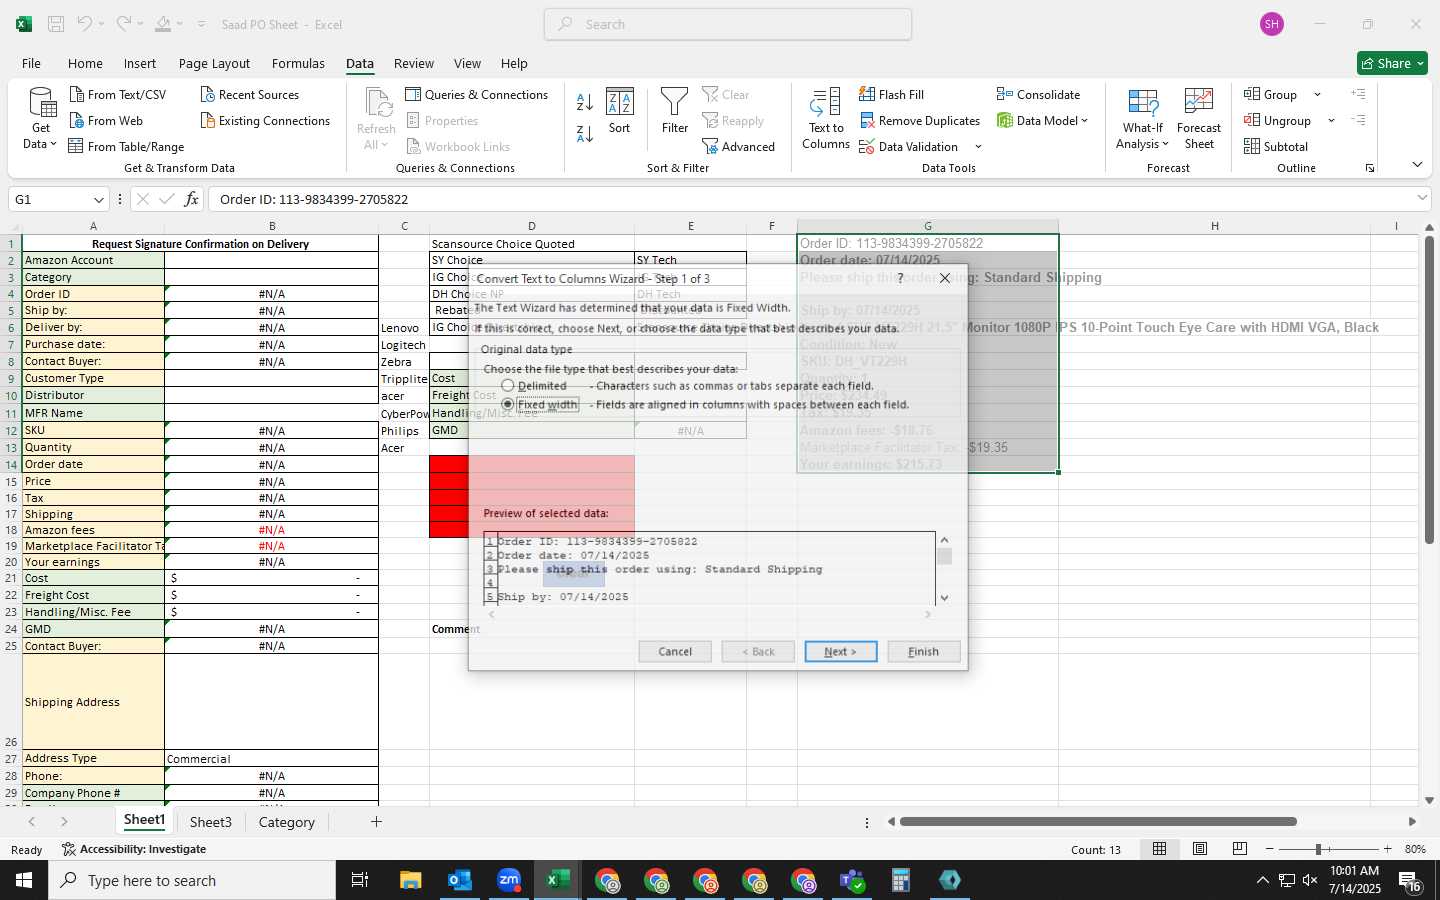The width and height of the screenshot is (1440, 900).
Task: Open Ungroup dropdown arrow
Action: (x=1331, y=120)
